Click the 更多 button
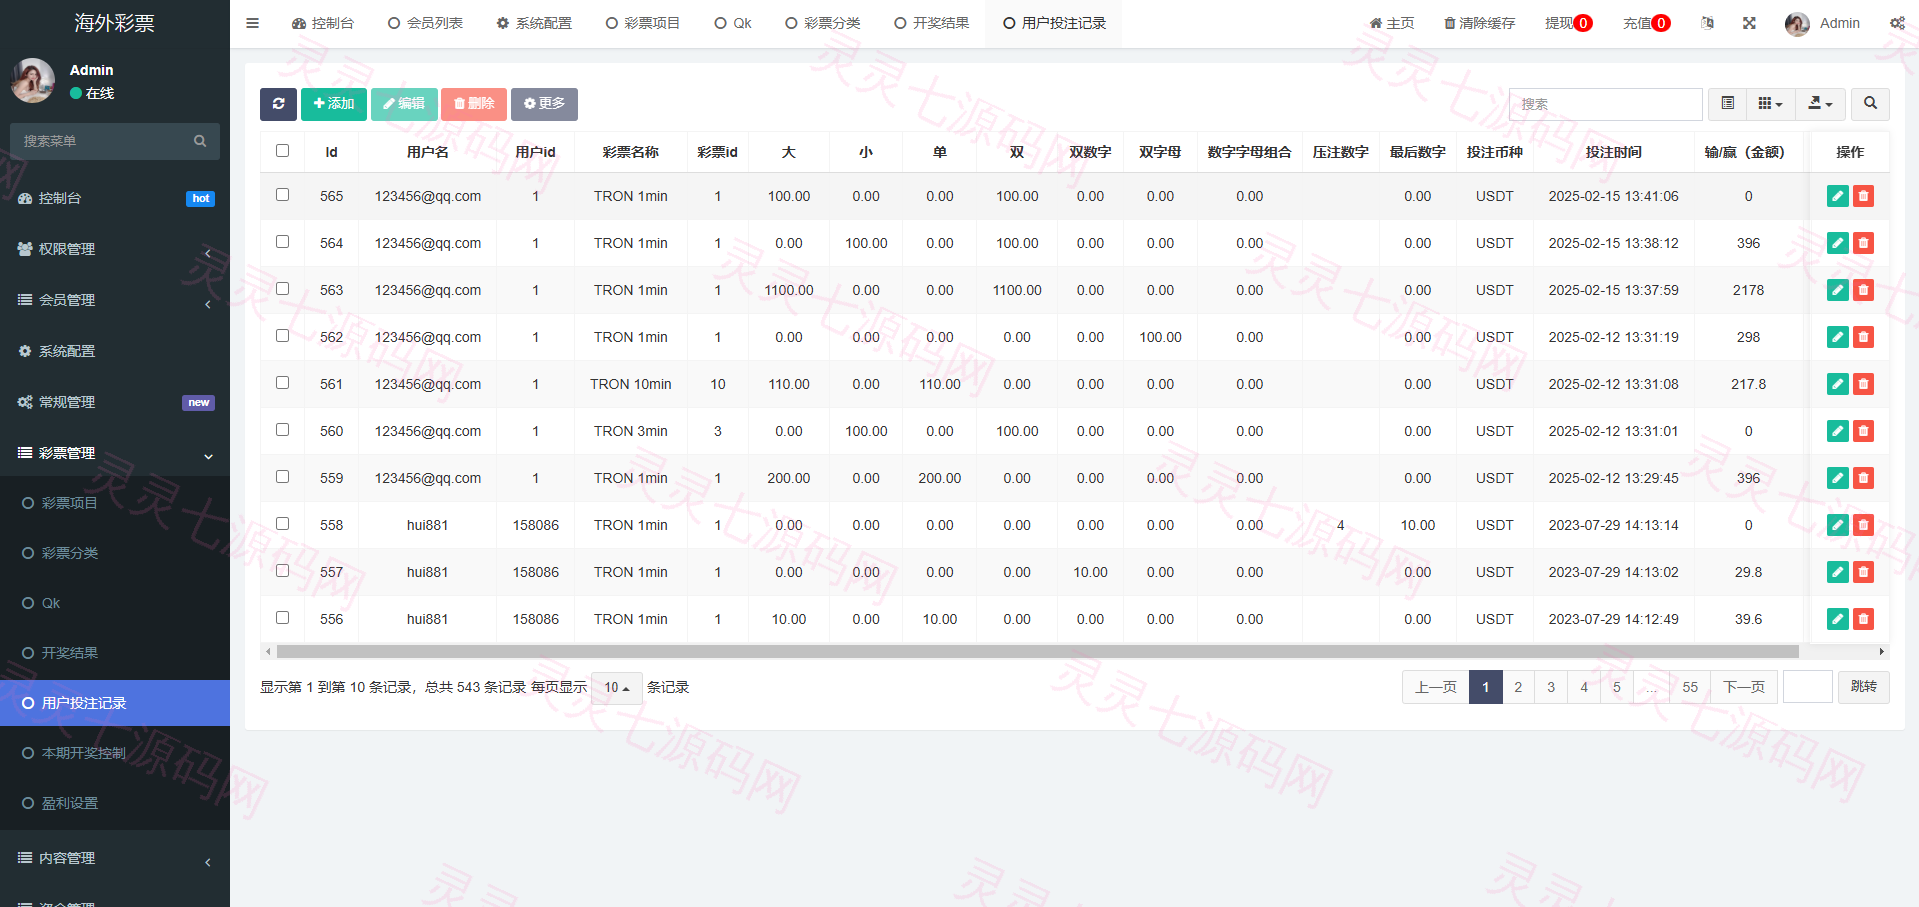This screenshot has height=907, width=1919. pyautogui.click(x=544, y=104)
